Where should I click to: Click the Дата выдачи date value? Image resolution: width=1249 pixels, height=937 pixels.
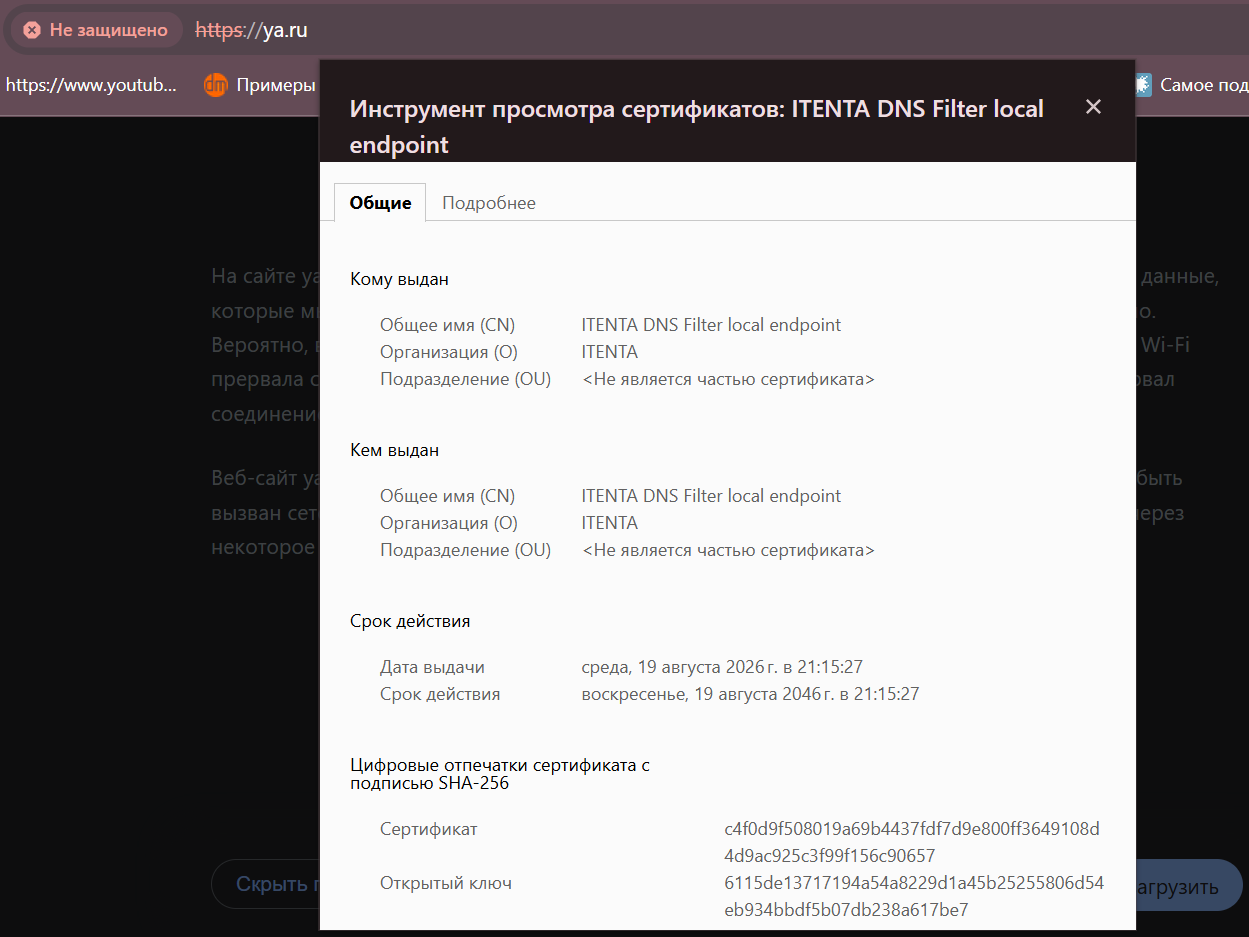pyautogui.click(x=722, y=667)
